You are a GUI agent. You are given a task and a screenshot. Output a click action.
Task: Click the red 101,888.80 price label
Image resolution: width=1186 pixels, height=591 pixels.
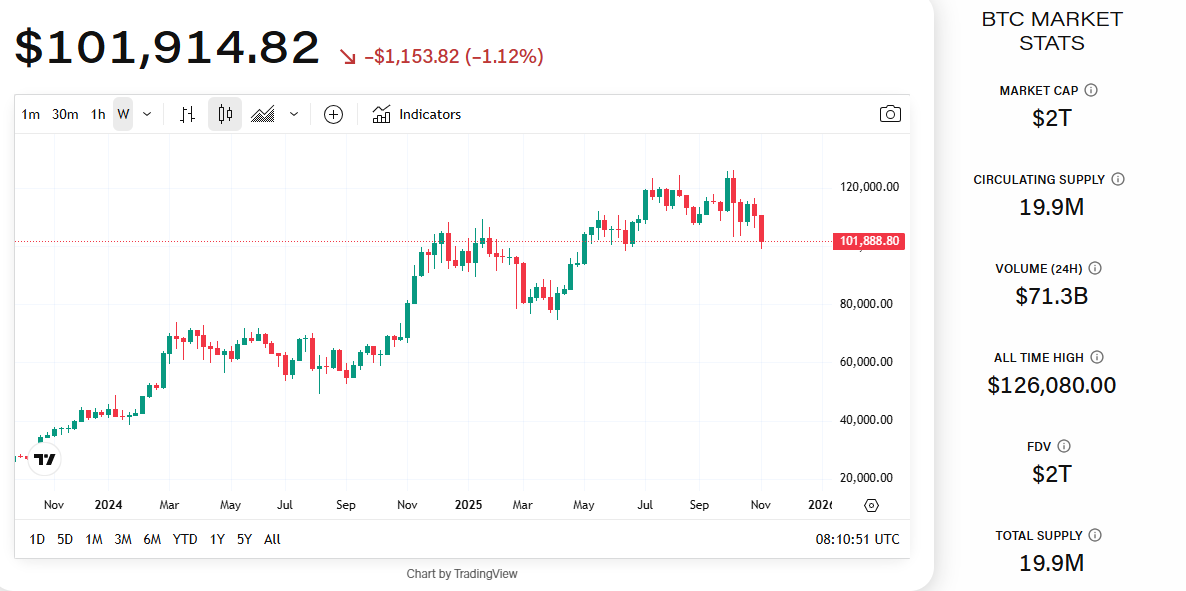(x=867, y=241)
